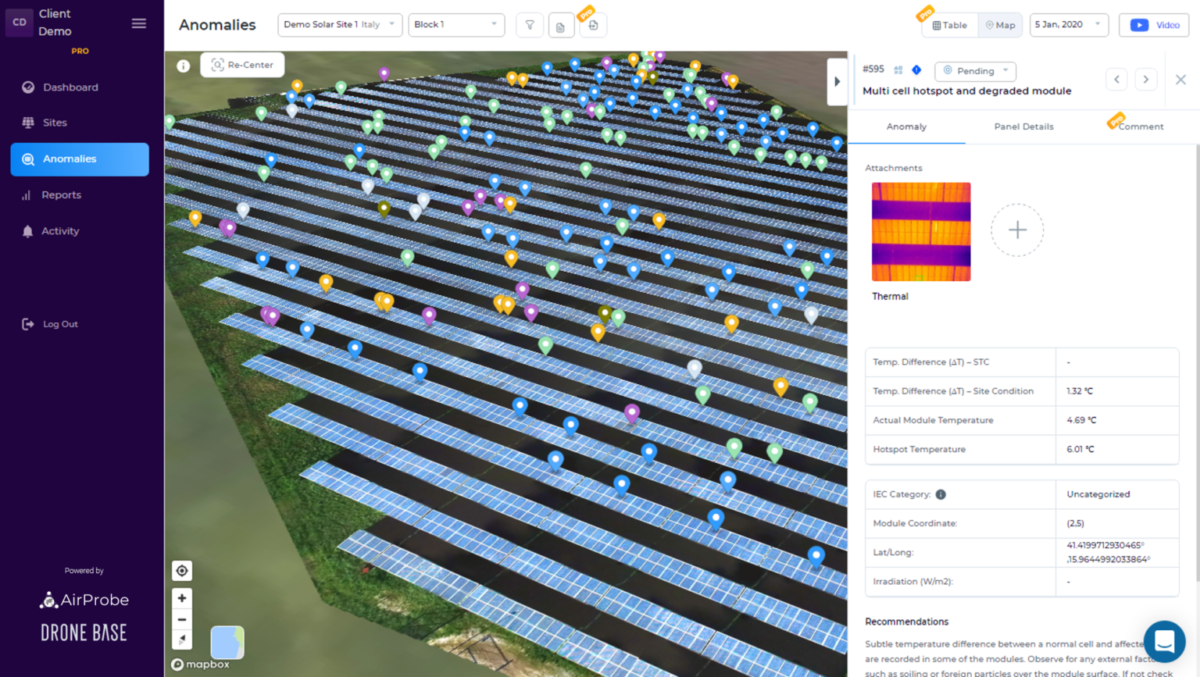Screen dimensions: 1200x677
Task: Navigate to Reports in sidebar
Action: [61, 195]
